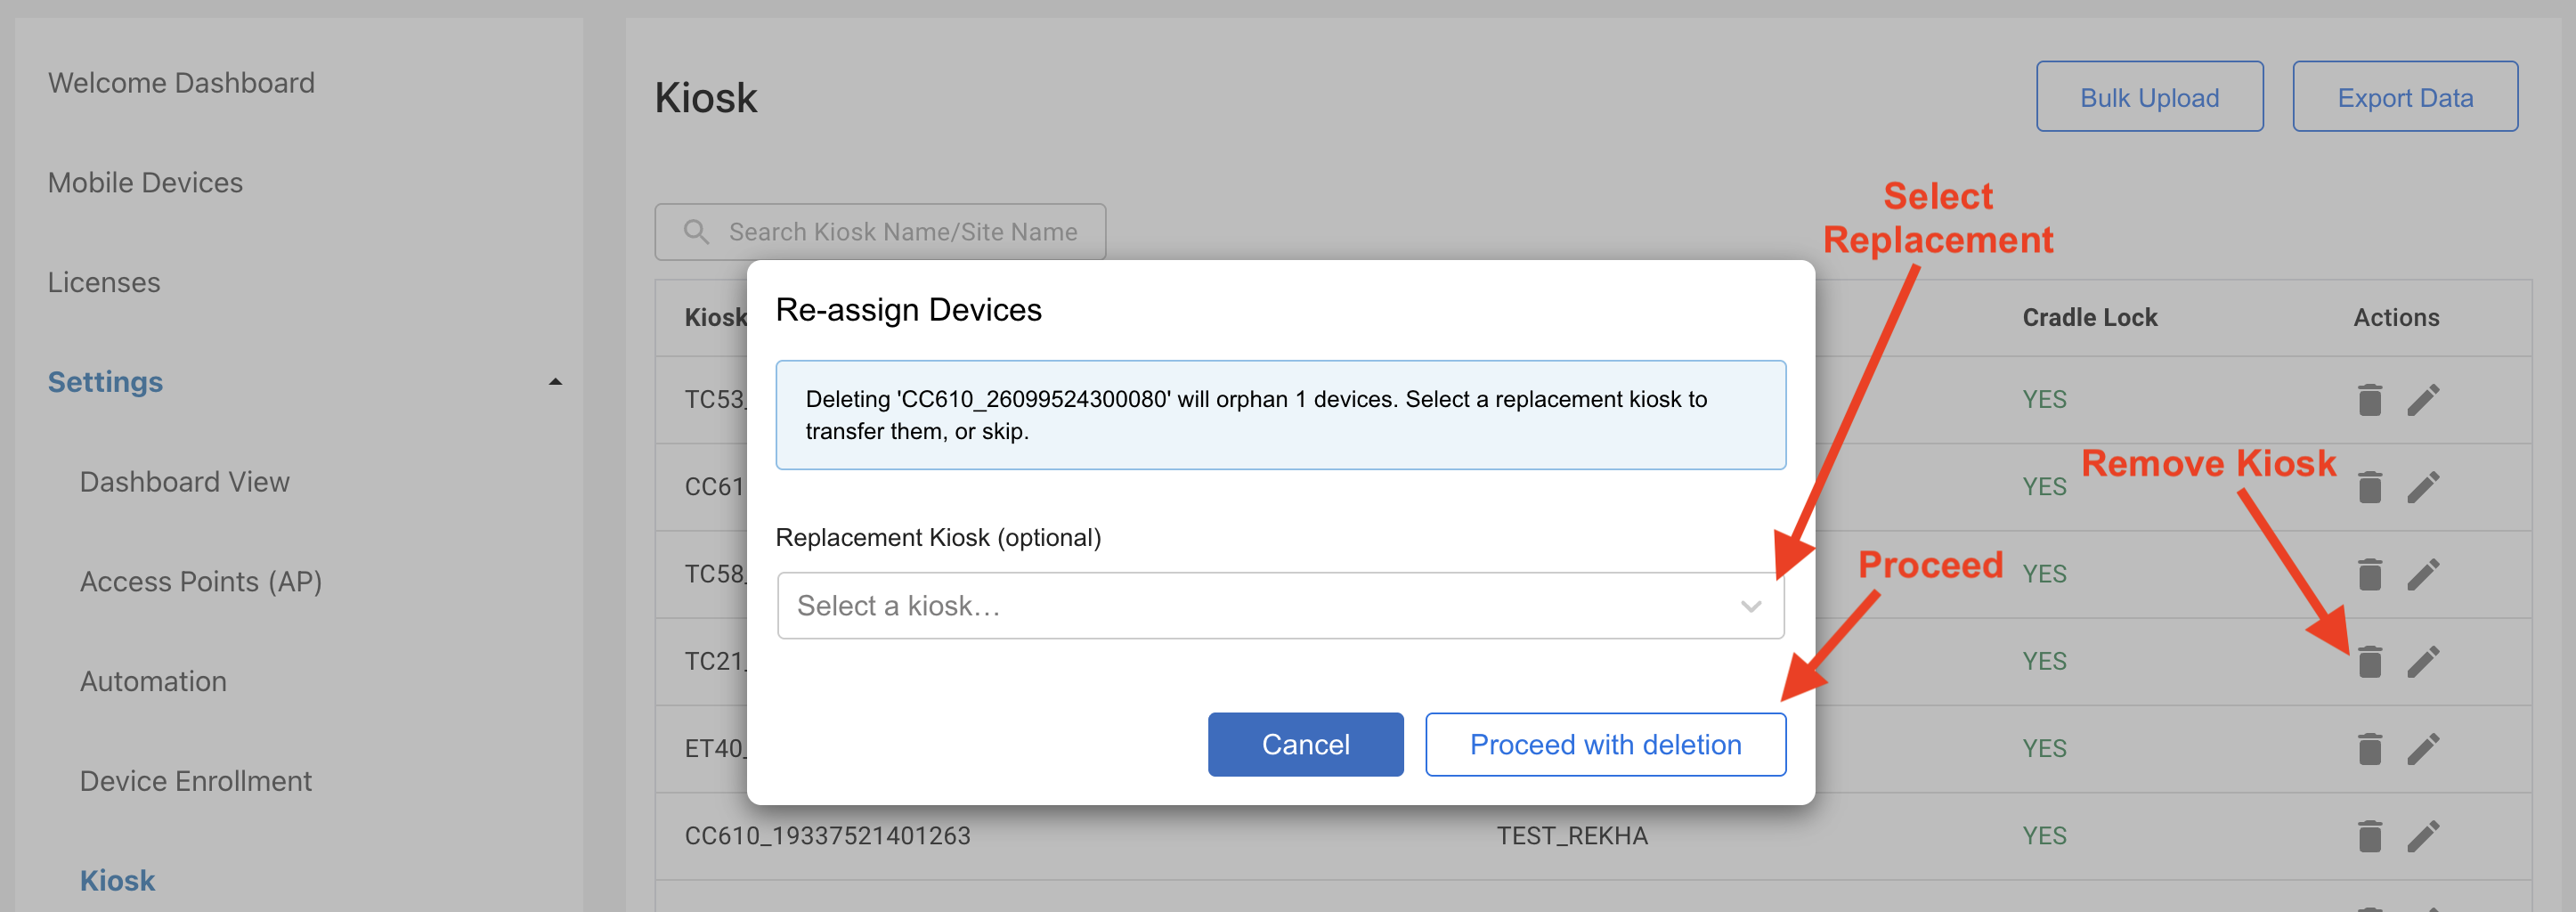Edit the TC53 kiosk with its pencil icon
The image size is (2576, 912).
coord(2423,399)
